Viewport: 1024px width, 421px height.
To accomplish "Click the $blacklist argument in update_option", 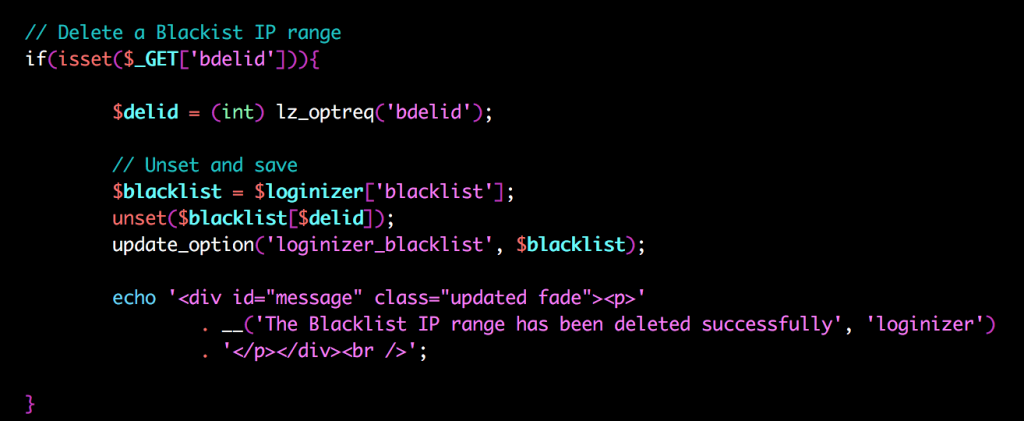I will coord(571,245).
